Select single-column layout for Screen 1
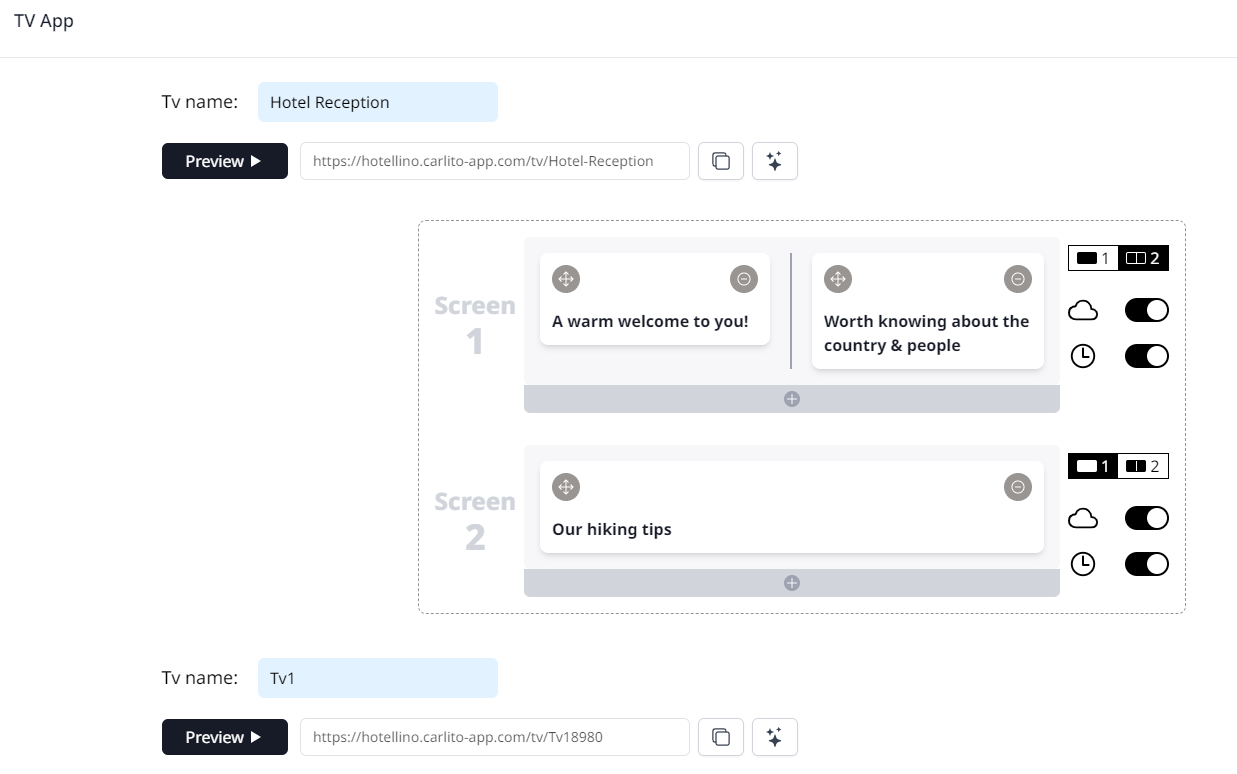The image size is (1237, 774). tap(1093, 258)
